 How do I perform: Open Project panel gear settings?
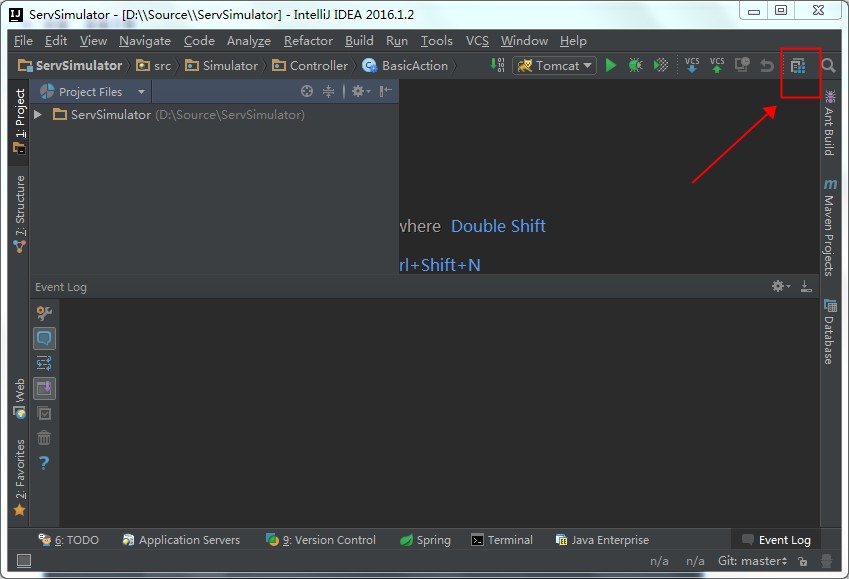point(361,92)
